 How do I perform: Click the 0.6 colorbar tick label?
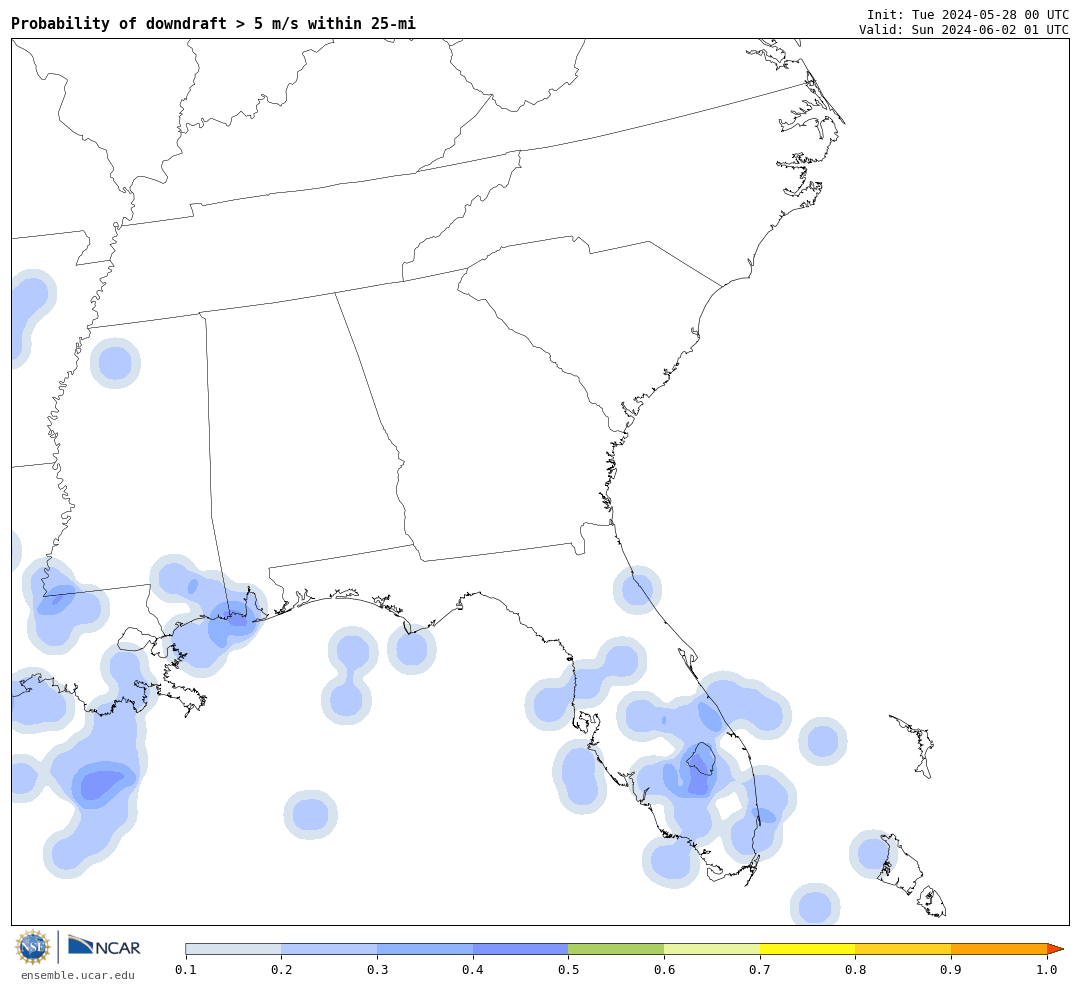(664, 969)
